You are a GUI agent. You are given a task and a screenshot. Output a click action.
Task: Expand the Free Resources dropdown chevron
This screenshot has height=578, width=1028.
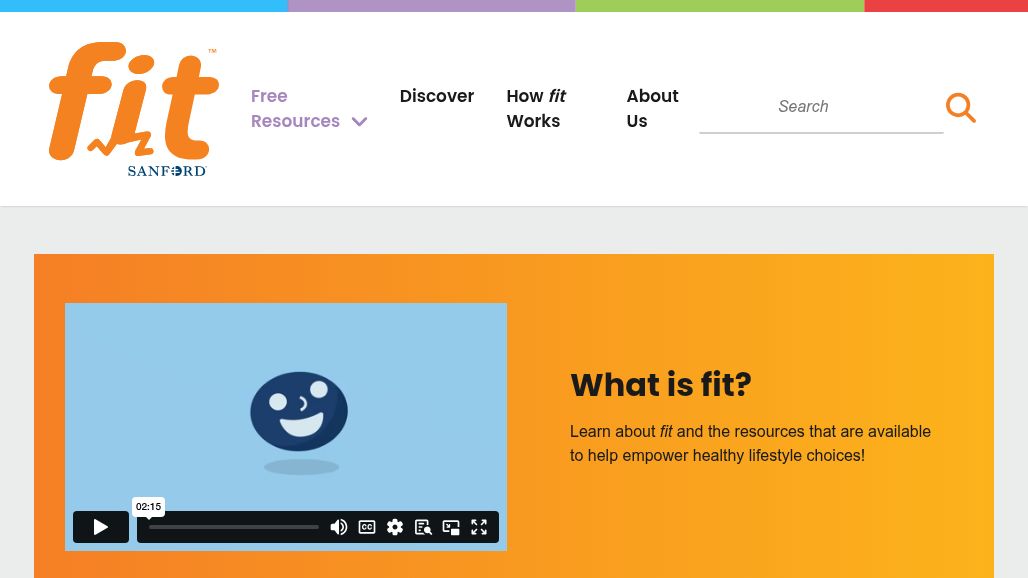[359, 122]
